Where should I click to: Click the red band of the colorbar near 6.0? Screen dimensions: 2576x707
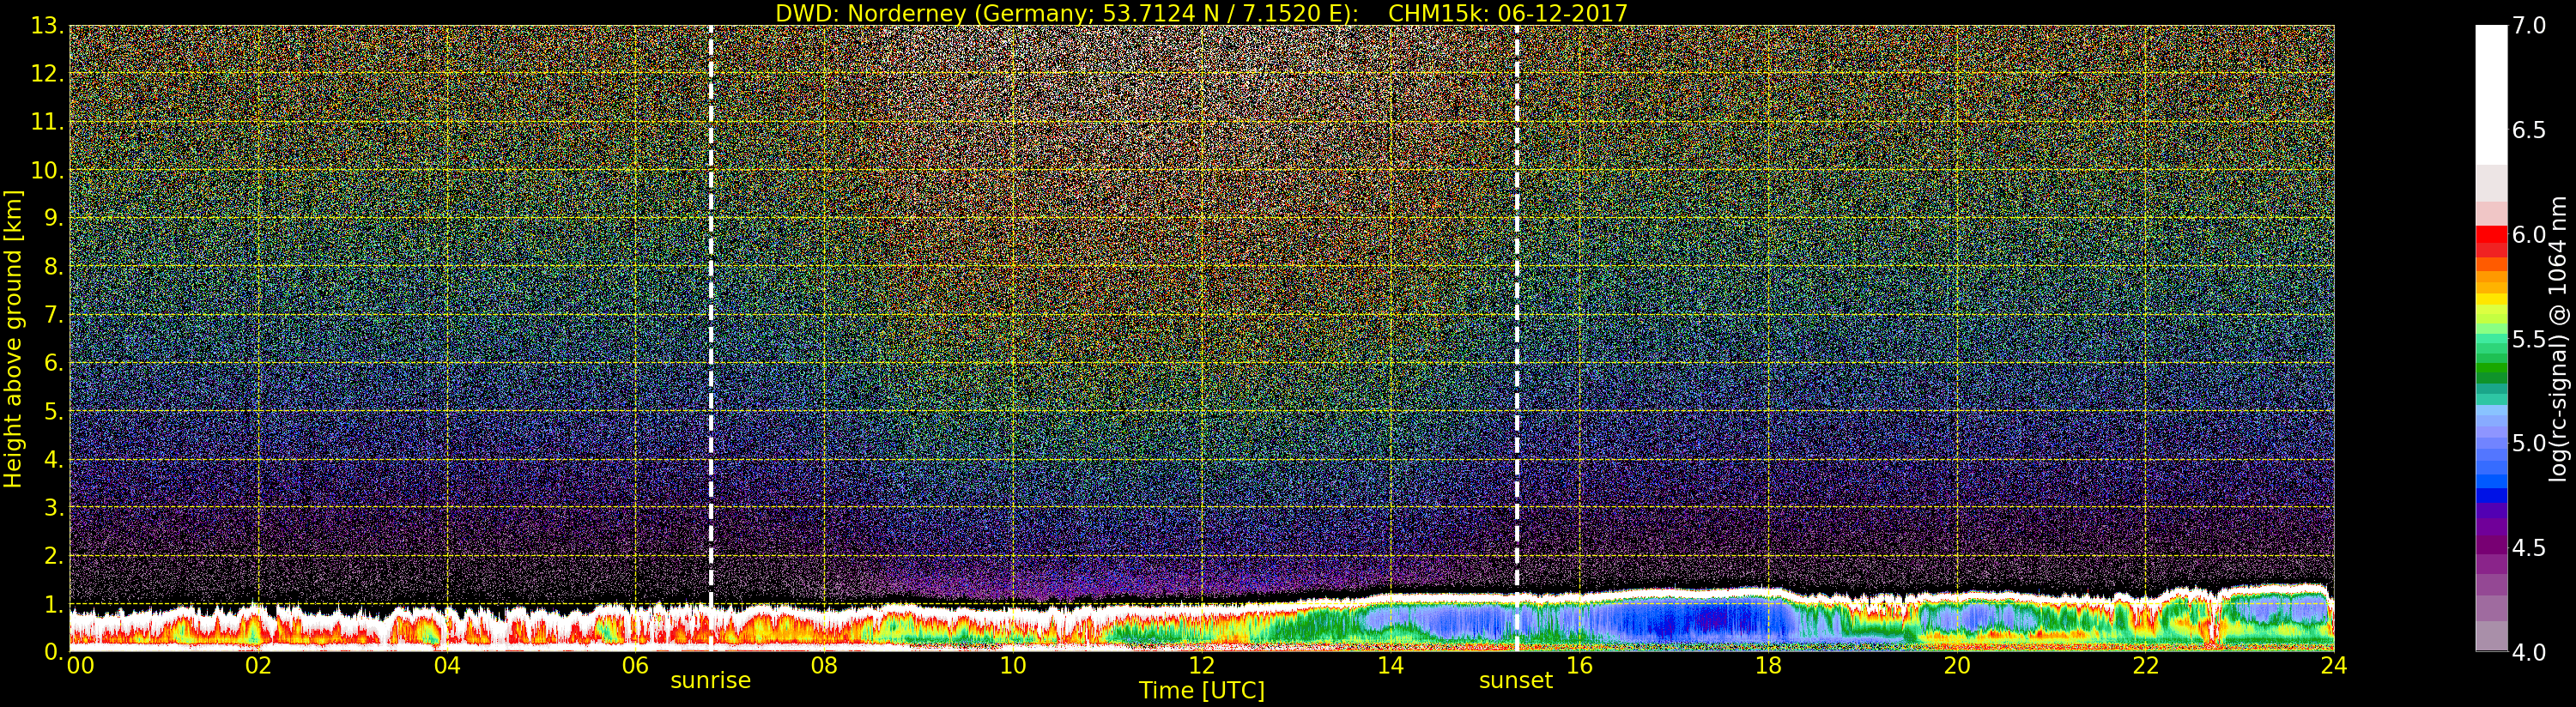point(2491,236)
